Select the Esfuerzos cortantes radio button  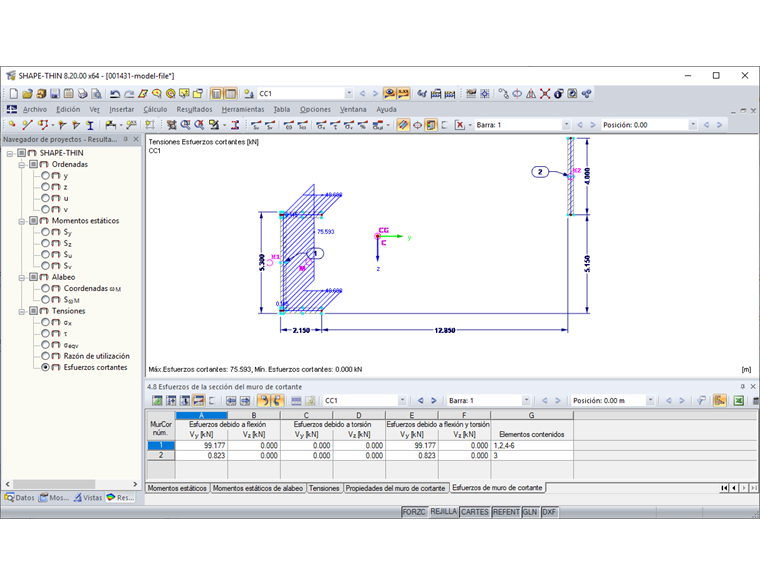[45, 367]
